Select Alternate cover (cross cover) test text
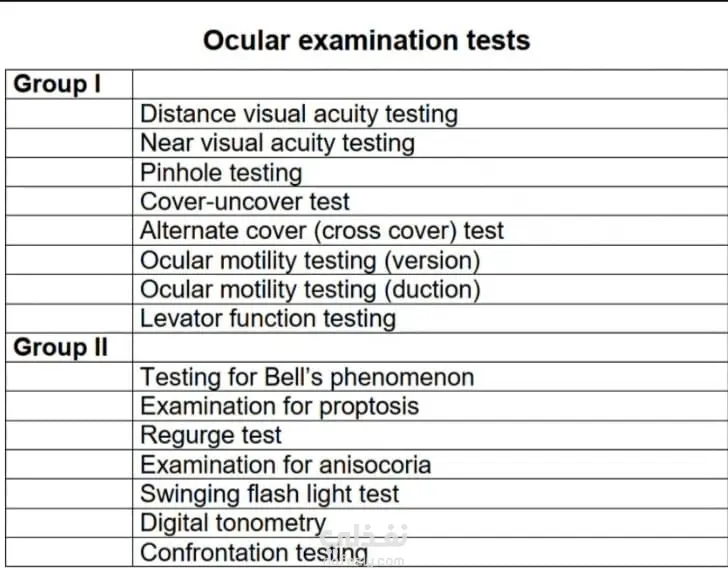728x569 pixels. 322,231
